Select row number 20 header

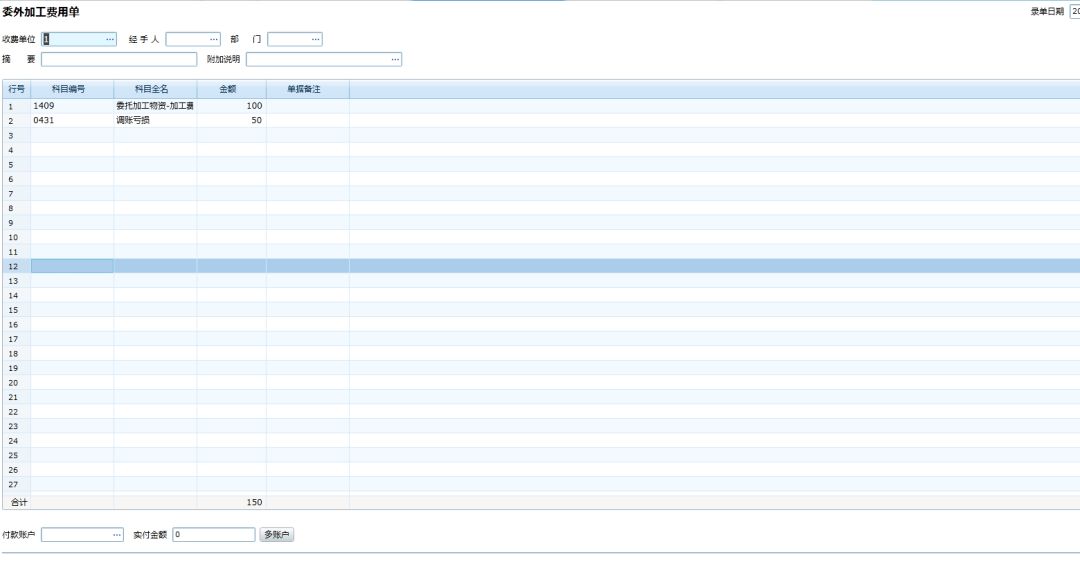pyautogui.click(x=17, y=383)
